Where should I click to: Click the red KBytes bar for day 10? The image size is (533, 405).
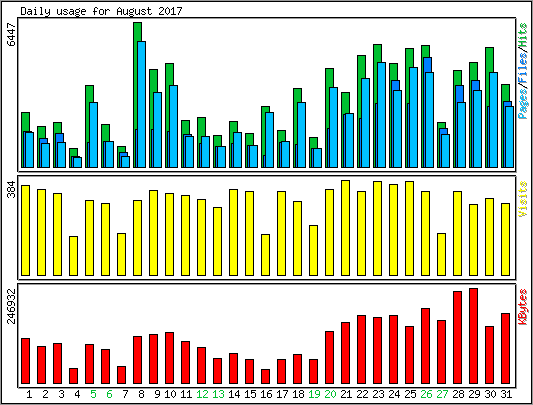[170, 358]
